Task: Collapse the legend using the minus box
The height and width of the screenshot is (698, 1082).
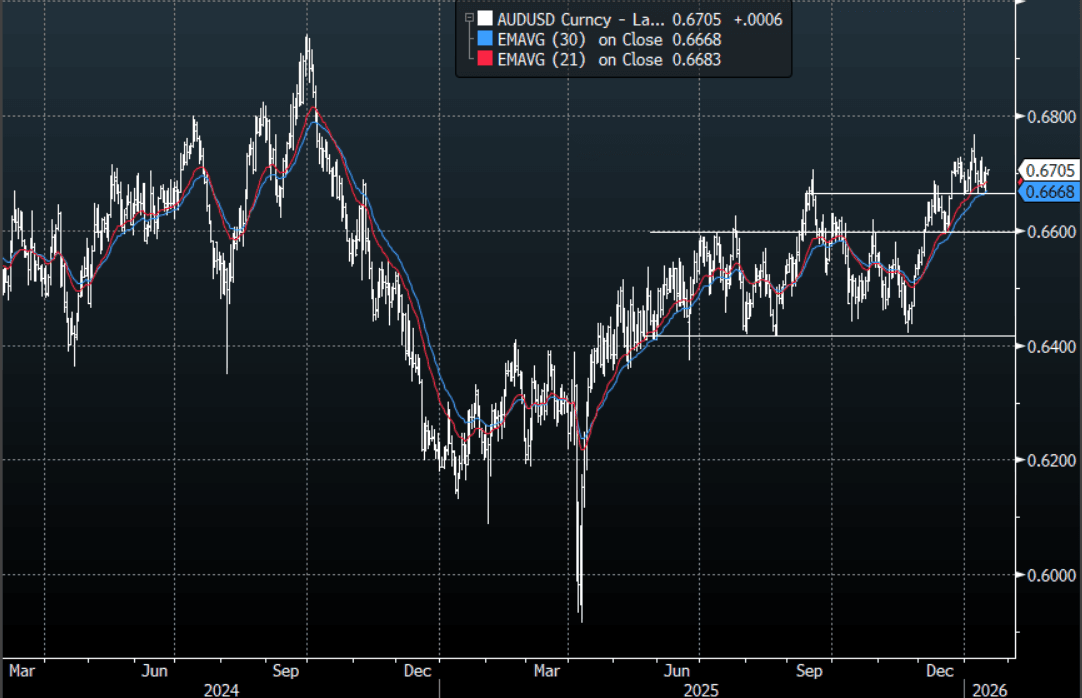Action: tap(469, 19)
